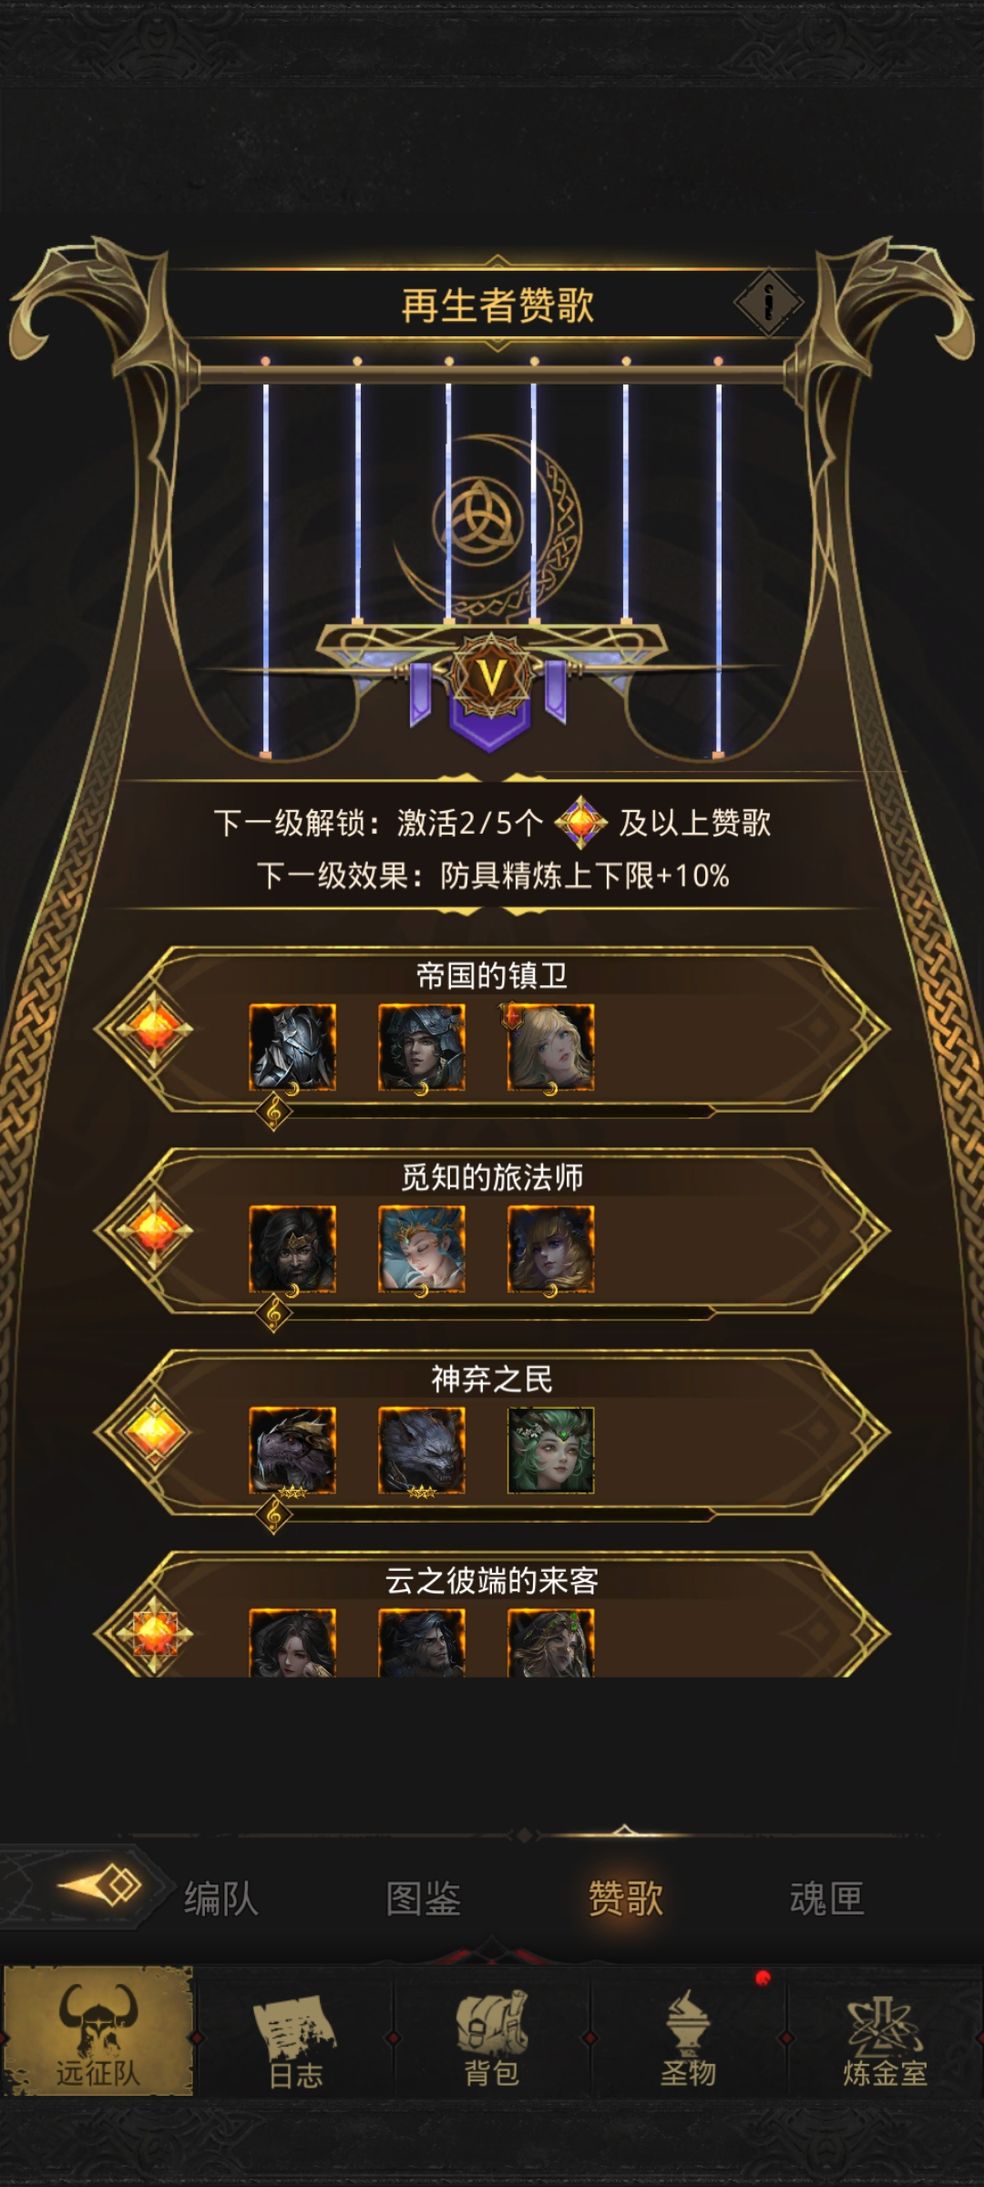Tap the orange gem on 帝国的镇卫
The width and height of the screenshot is (984, 2187).
154,1028
